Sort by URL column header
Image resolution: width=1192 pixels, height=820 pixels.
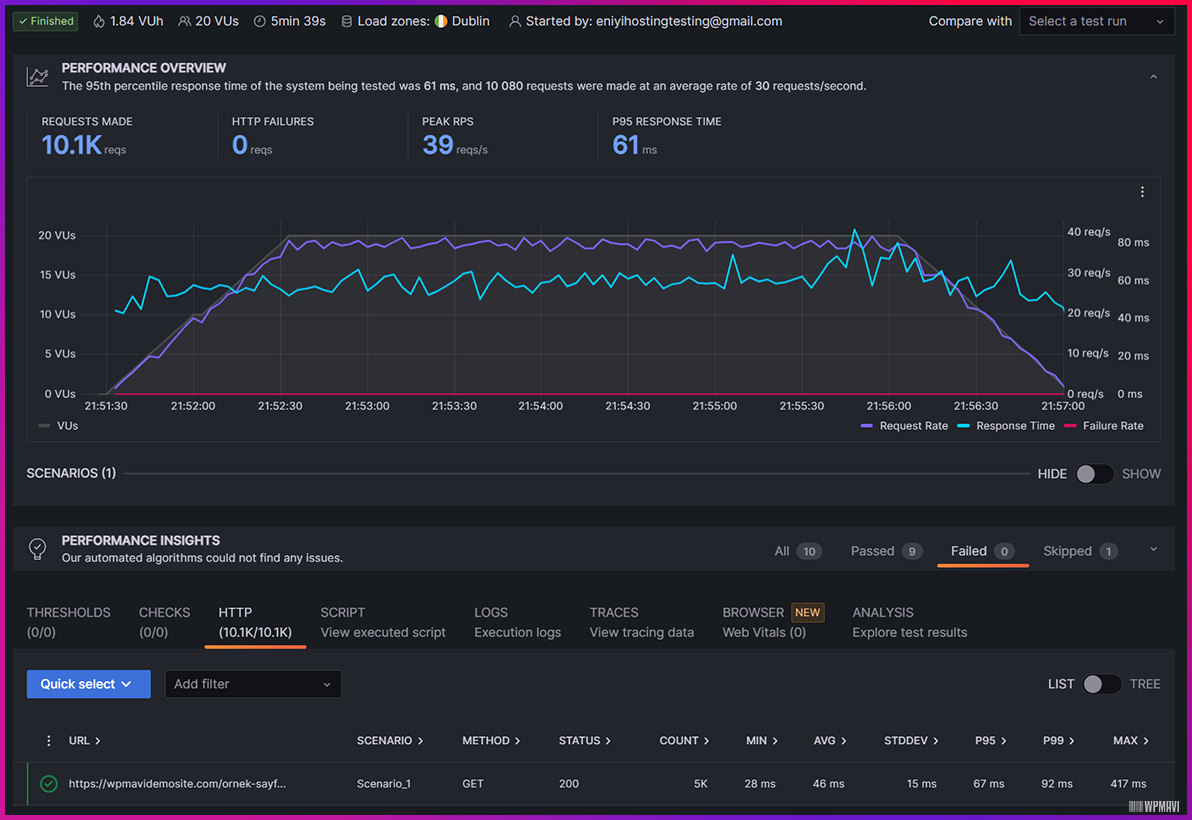pos(84,740)
